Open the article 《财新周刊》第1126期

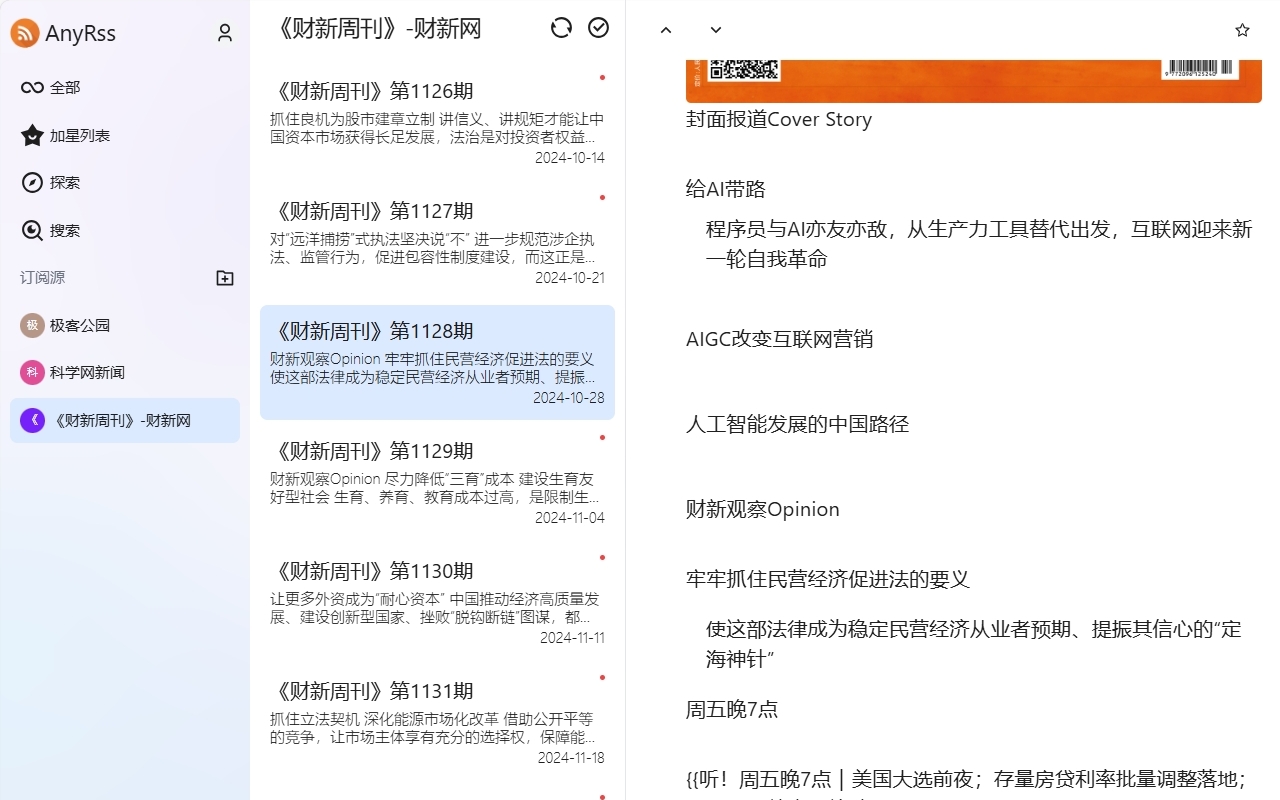click(437, 122)
